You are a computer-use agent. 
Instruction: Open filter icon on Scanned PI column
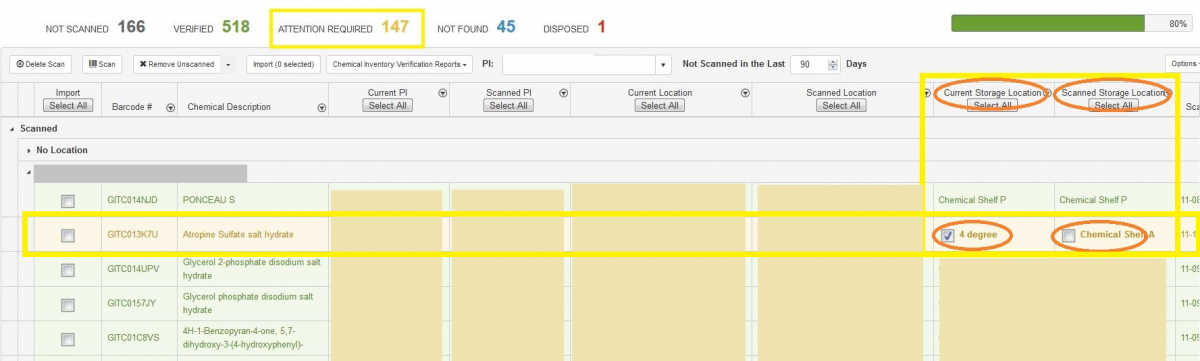tap(564, 92)
